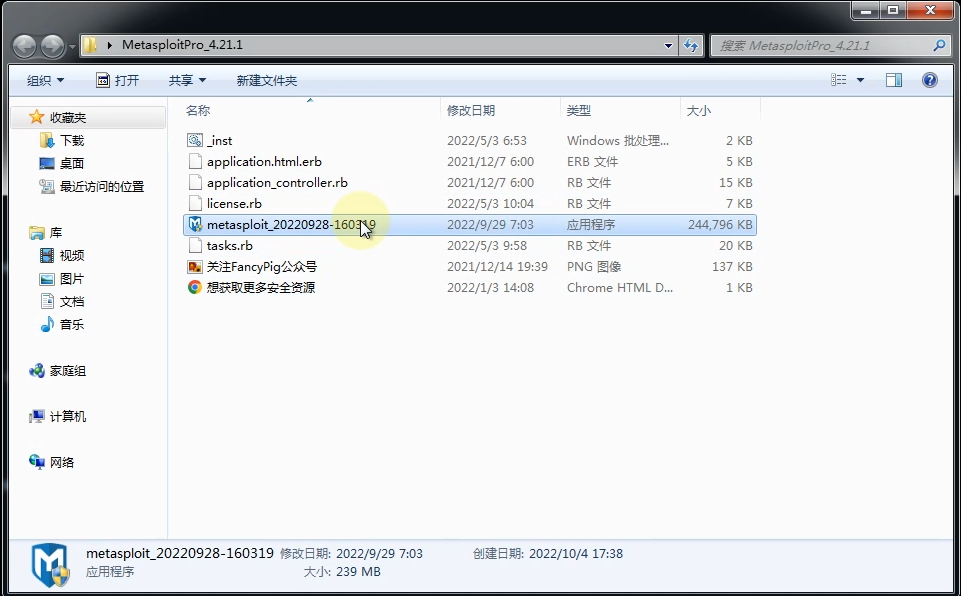
Task: Sort by the 类型 column header
Action: (x=579, y=110)
